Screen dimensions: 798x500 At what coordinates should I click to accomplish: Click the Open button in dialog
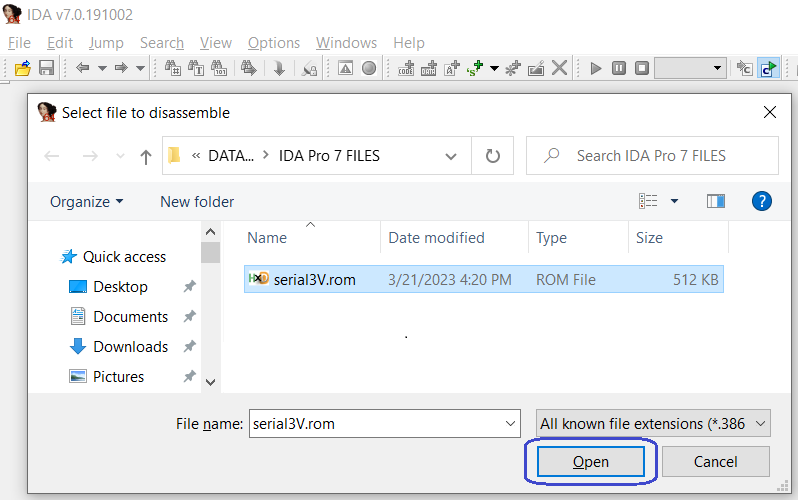(590, 461)
